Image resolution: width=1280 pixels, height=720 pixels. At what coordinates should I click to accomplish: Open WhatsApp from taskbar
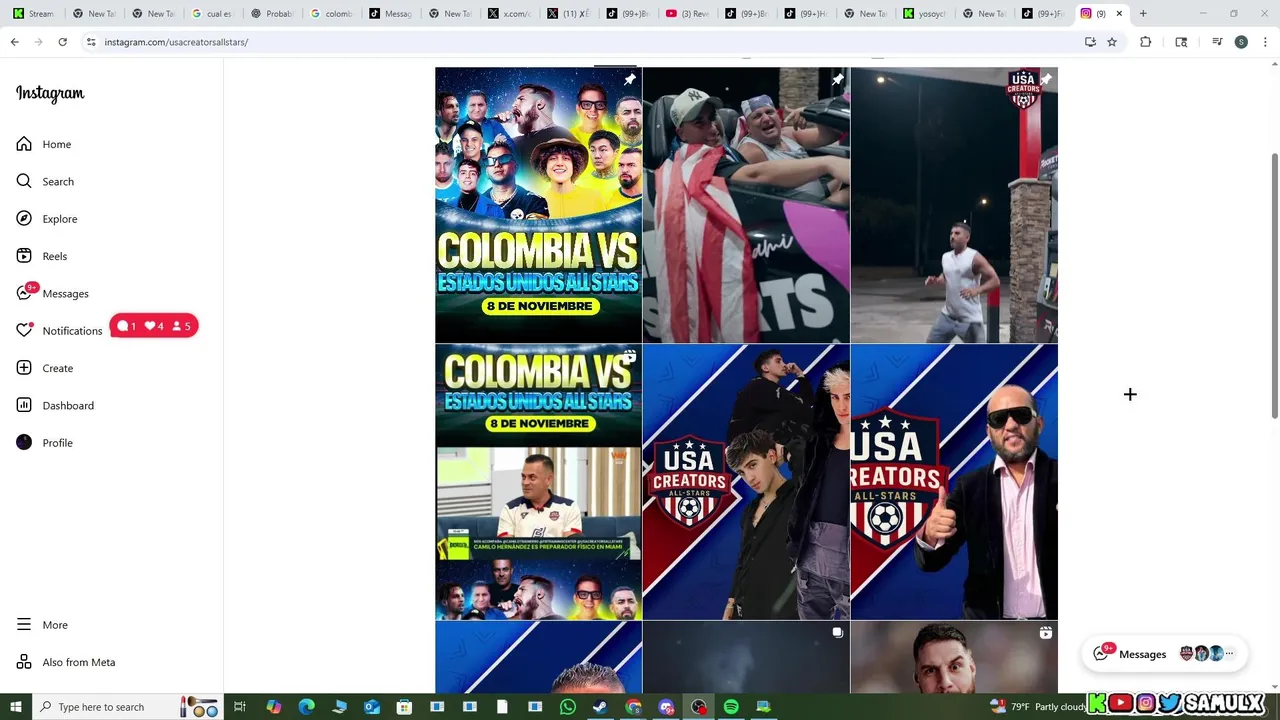[568, 707]
